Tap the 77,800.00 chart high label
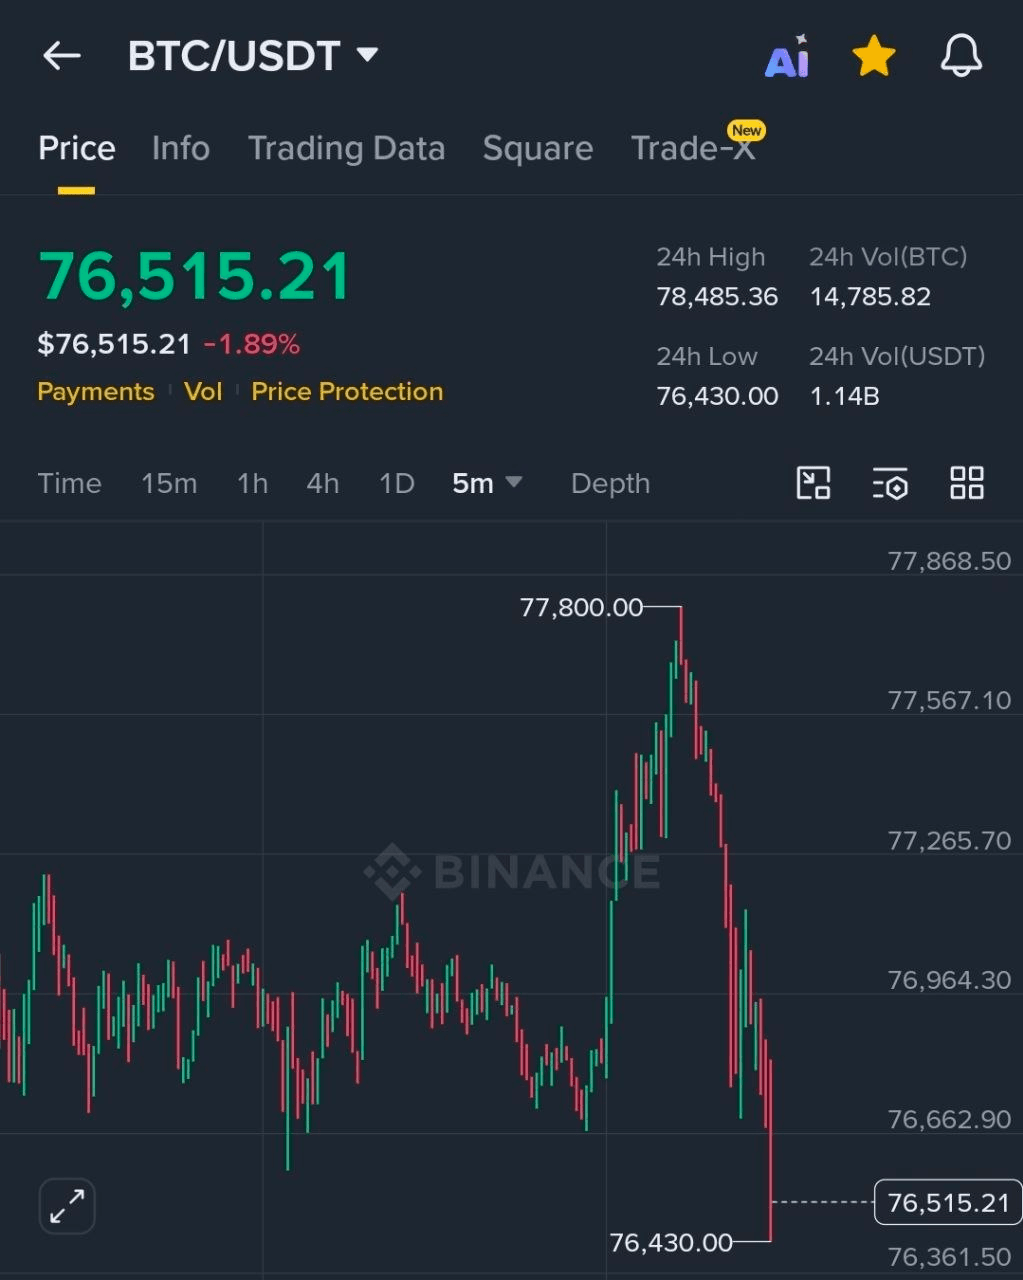The image size is (1023, 1280). pyautogui.click(x=581, y=607)
